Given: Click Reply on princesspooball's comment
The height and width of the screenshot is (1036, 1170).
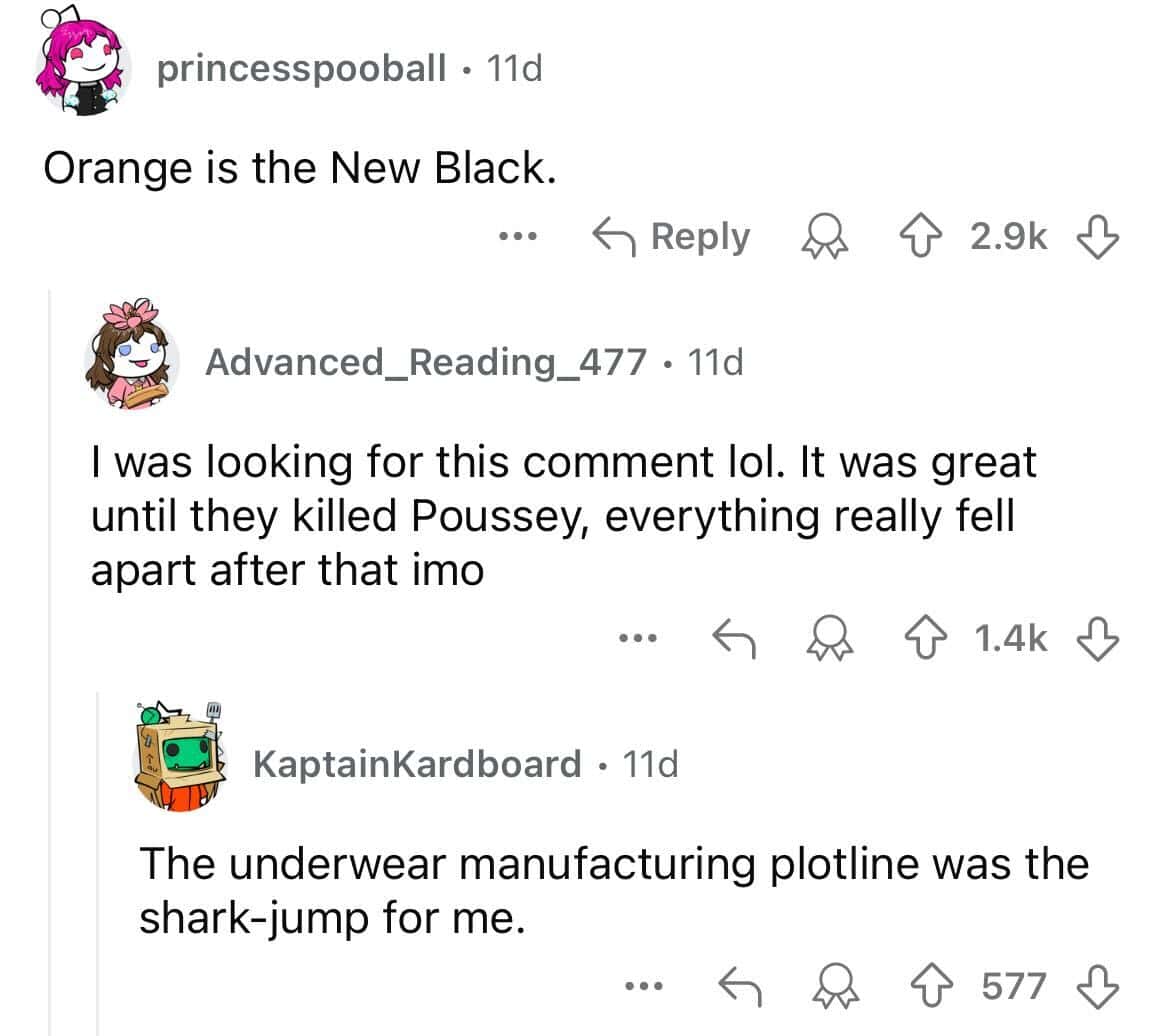Looking at the screenshot, I should point(672,237).
